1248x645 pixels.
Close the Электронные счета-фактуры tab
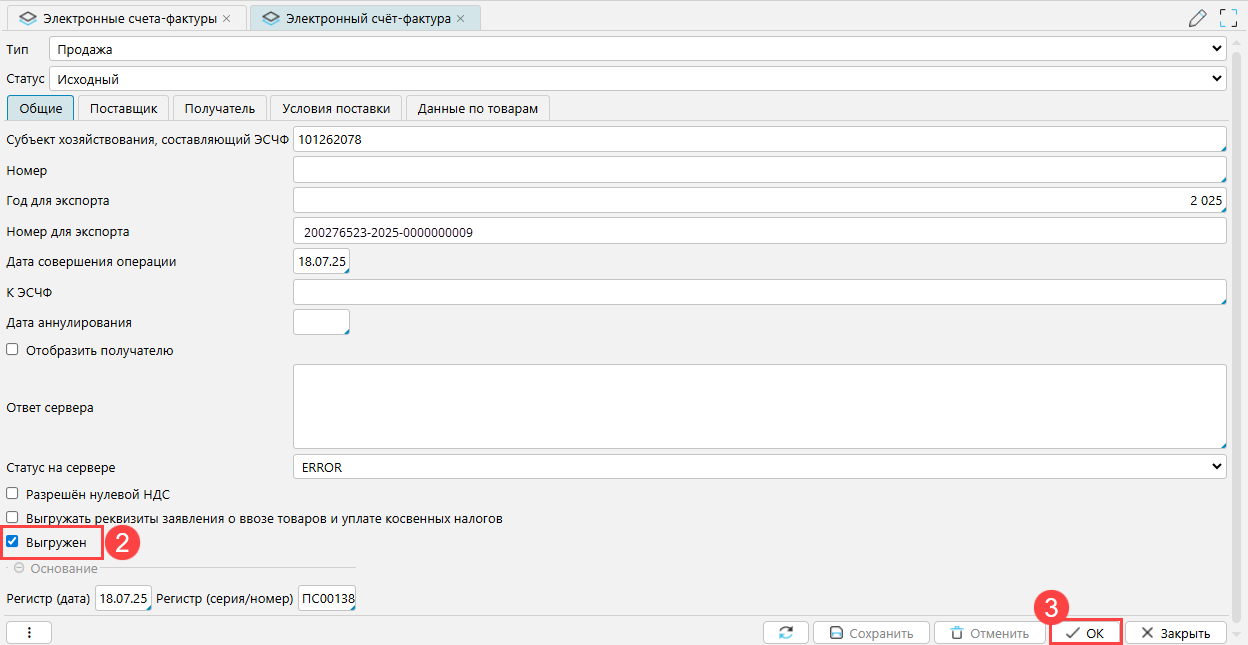click(x=226, y=19)
